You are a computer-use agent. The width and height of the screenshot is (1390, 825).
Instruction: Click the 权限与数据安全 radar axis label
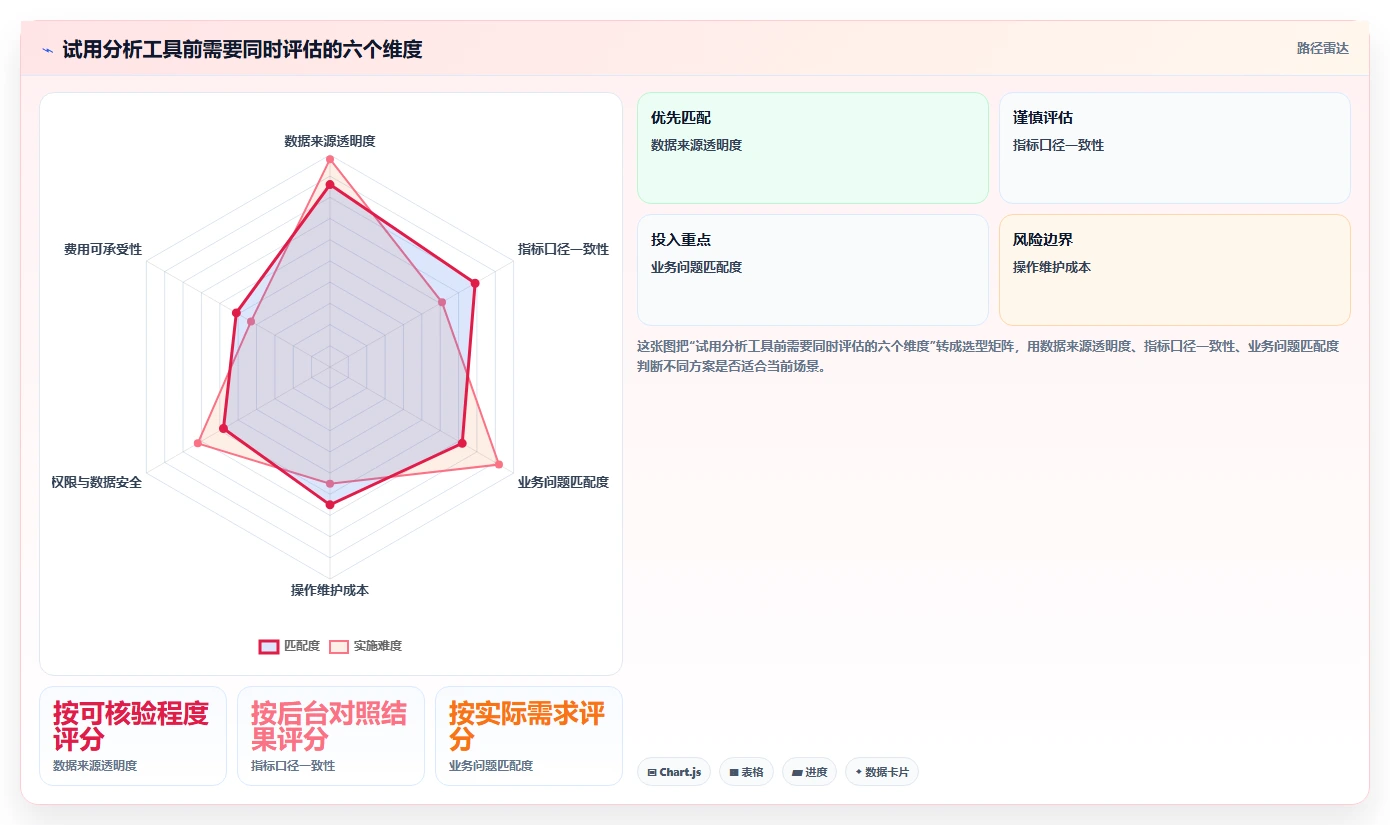coord(97,482)
